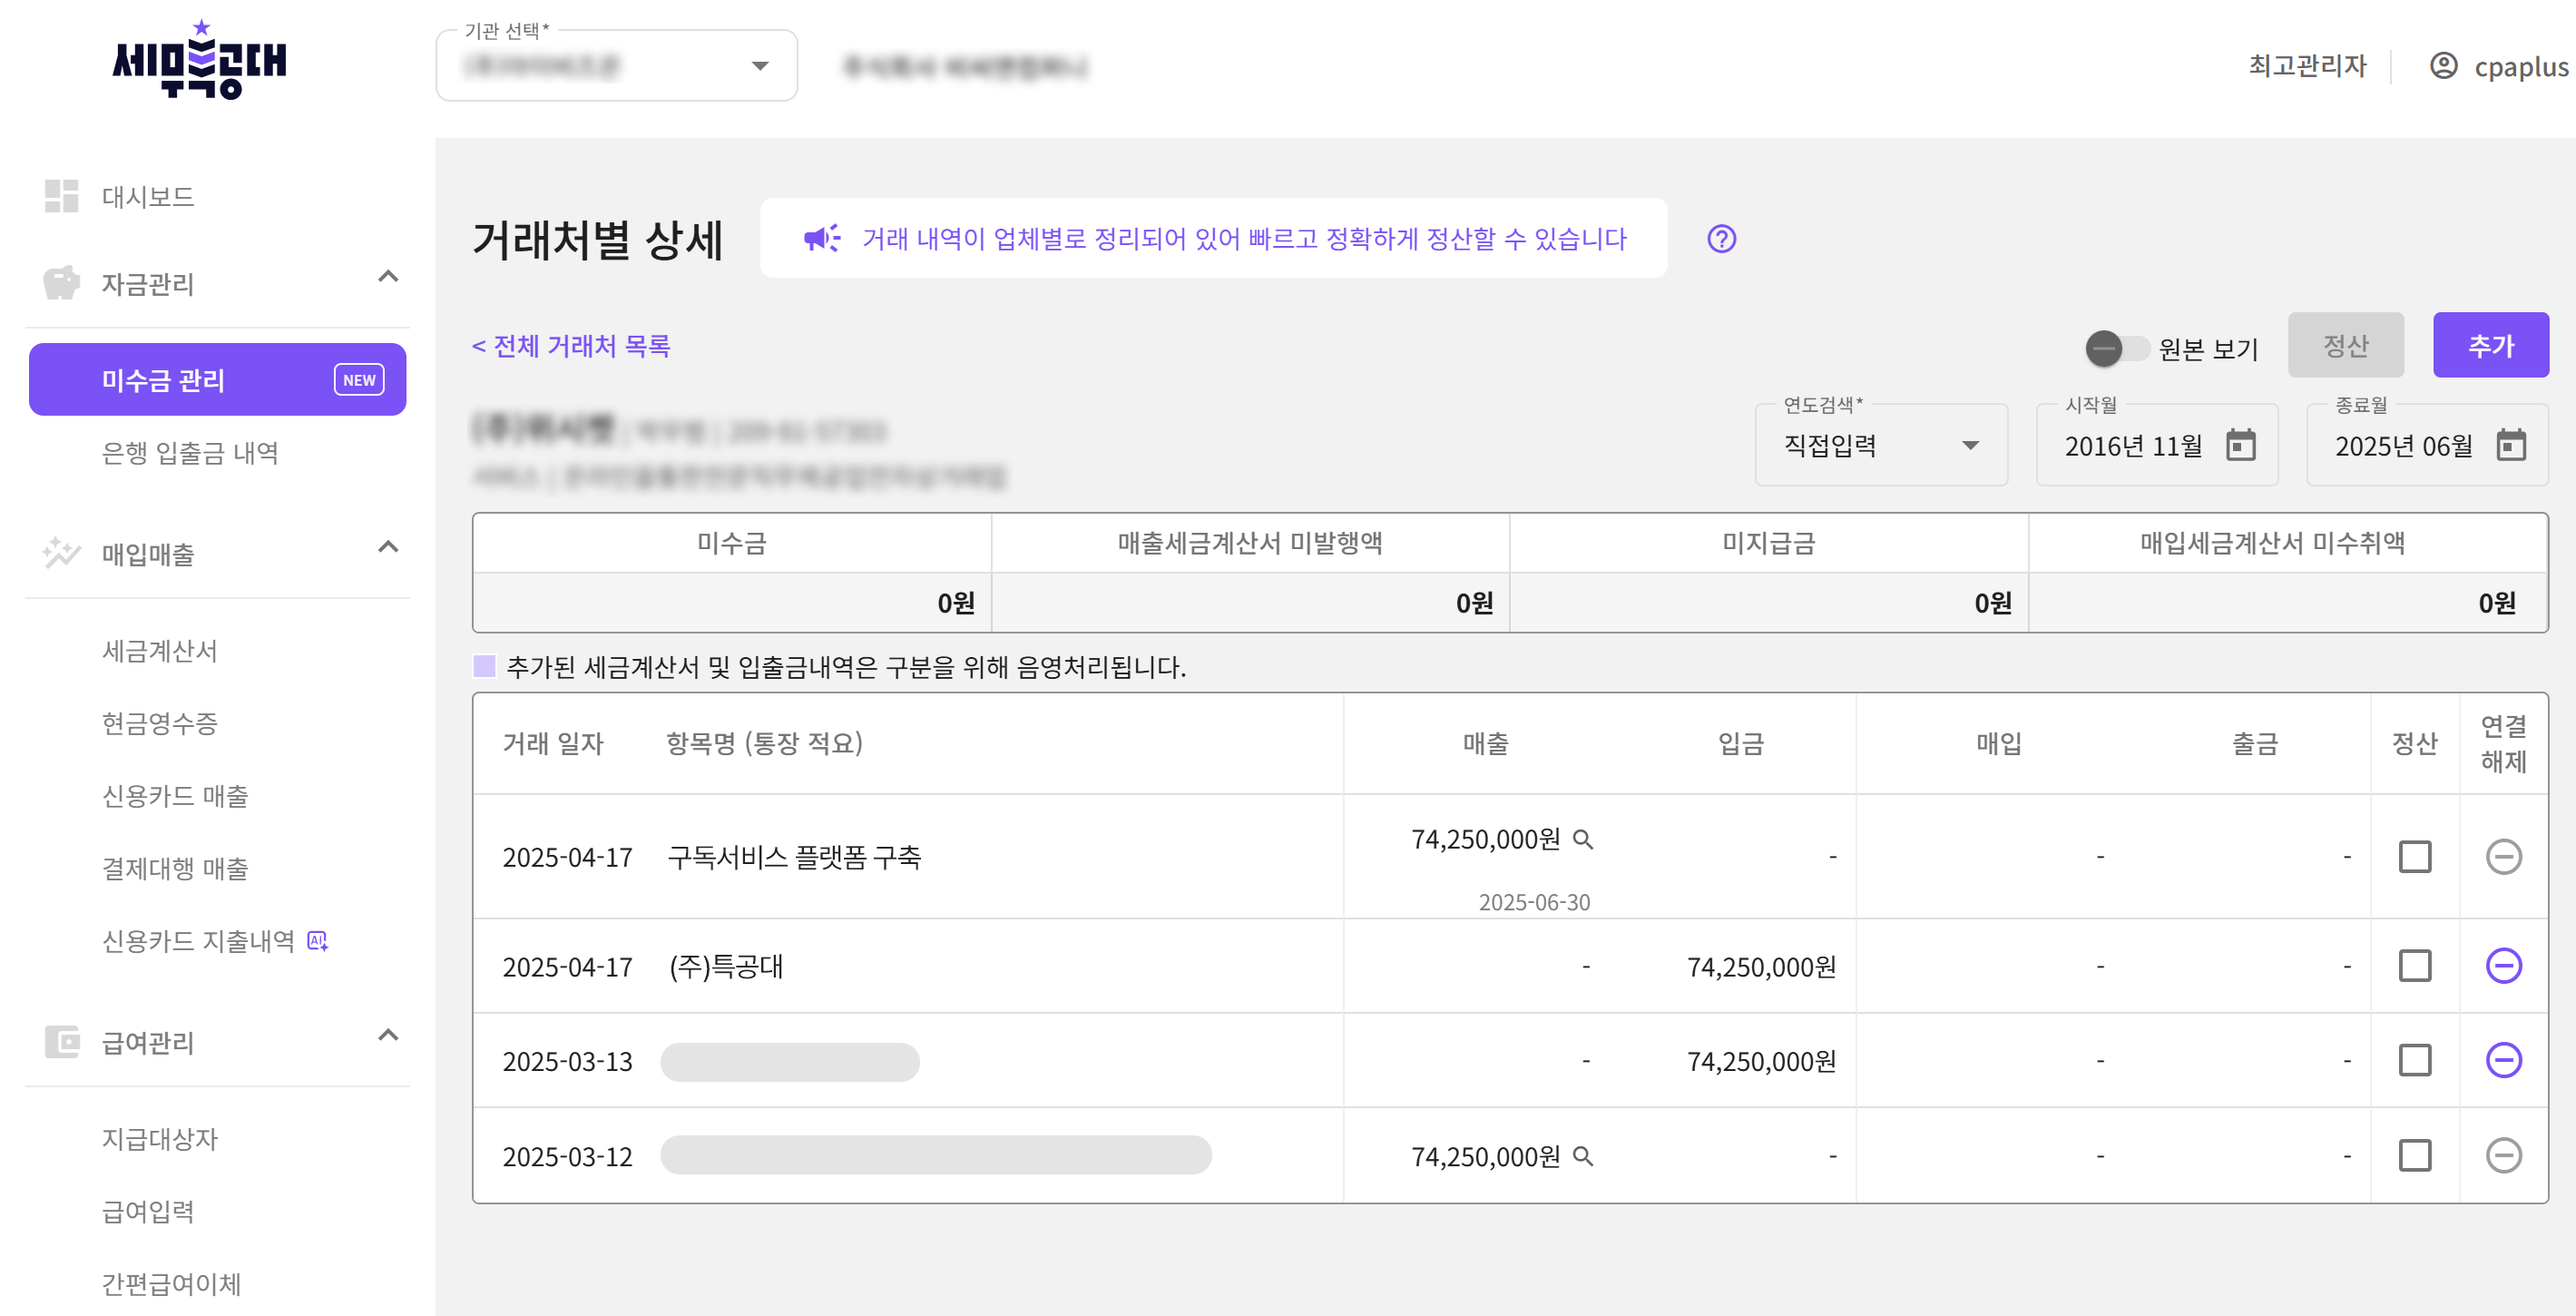Click the cpaplus user account icon
Viewport: 2576px width, 1316px height.
click(x=2443, y=66)
